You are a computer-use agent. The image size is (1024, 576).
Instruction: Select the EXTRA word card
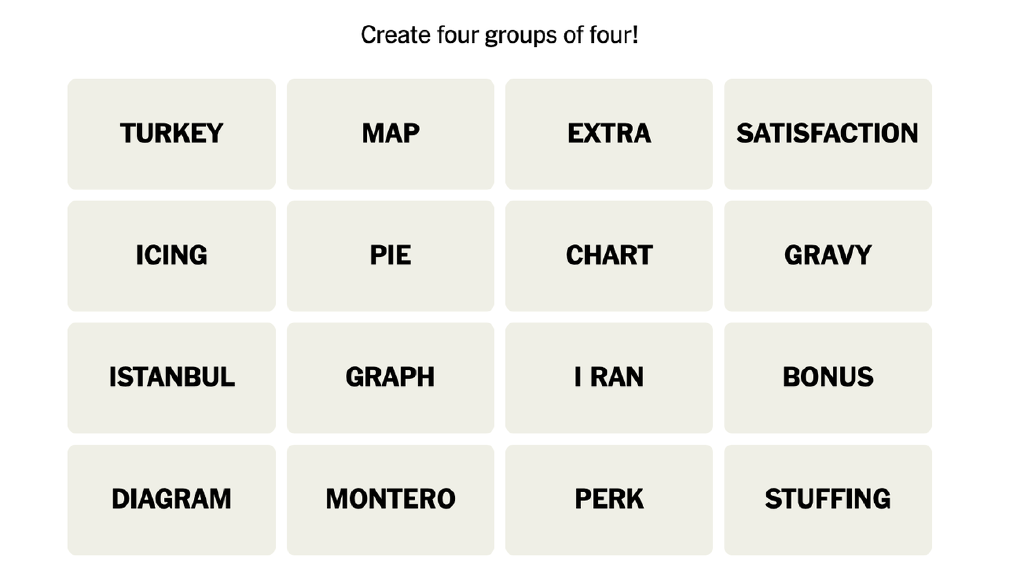609,134
